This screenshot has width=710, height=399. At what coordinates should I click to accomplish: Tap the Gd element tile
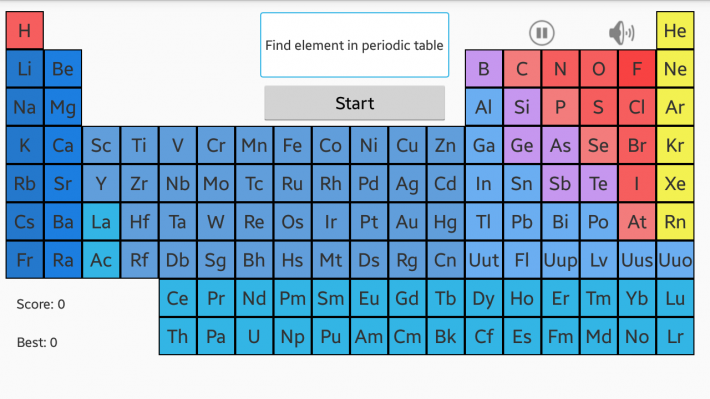407,298
